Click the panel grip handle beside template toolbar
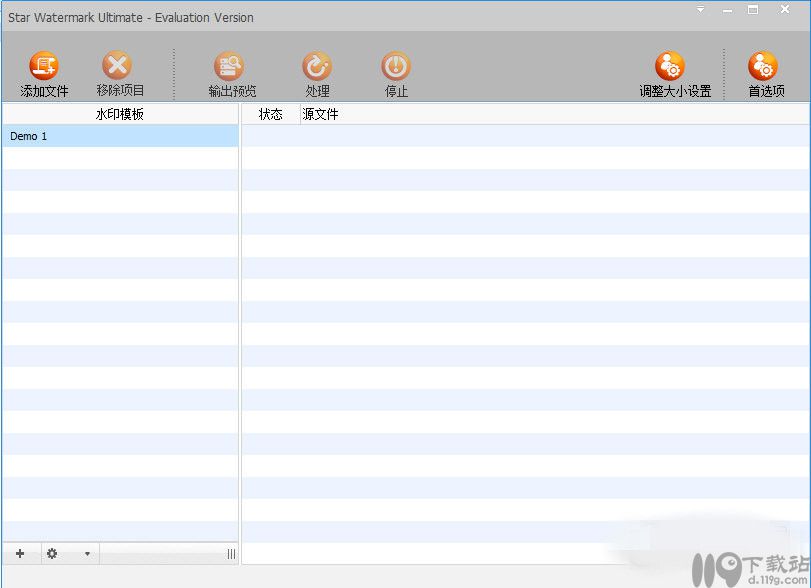The image size is (811, 588). pos(231,554)
